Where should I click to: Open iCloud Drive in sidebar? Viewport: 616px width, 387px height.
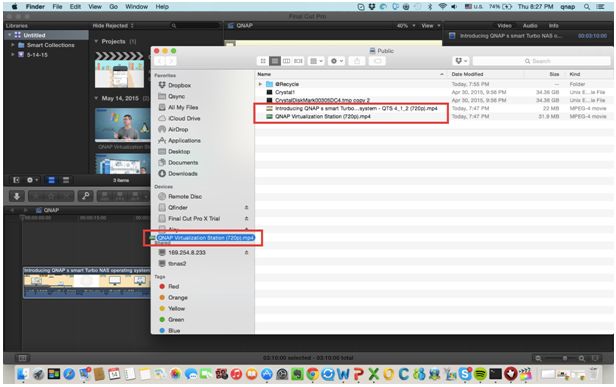pos(184,118)
